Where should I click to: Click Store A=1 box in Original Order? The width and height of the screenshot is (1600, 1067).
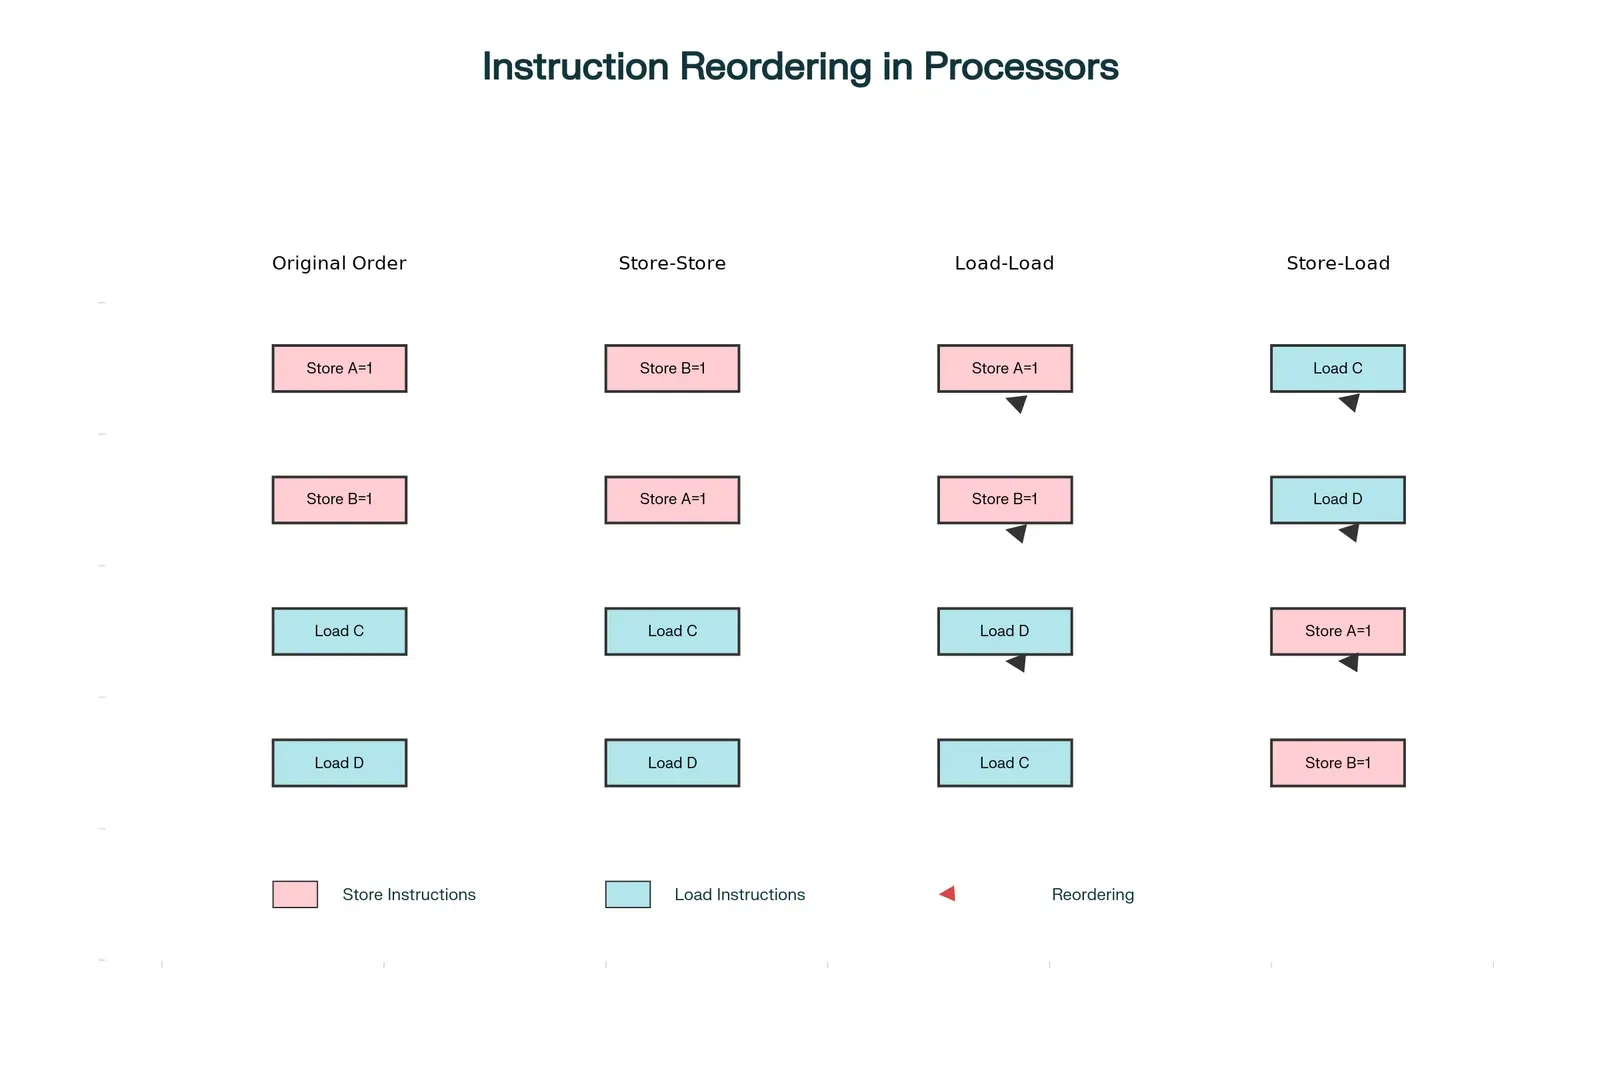click(x=339, y=368)
